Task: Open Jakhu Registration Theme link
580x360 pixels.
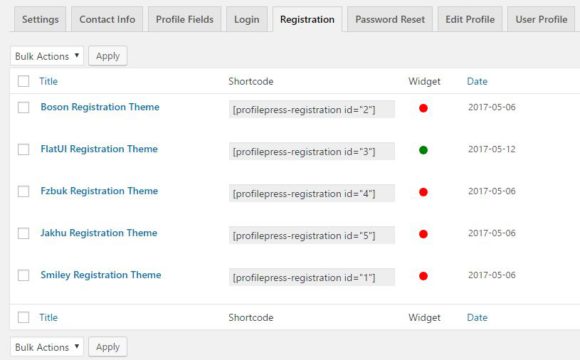Action: 99,233
